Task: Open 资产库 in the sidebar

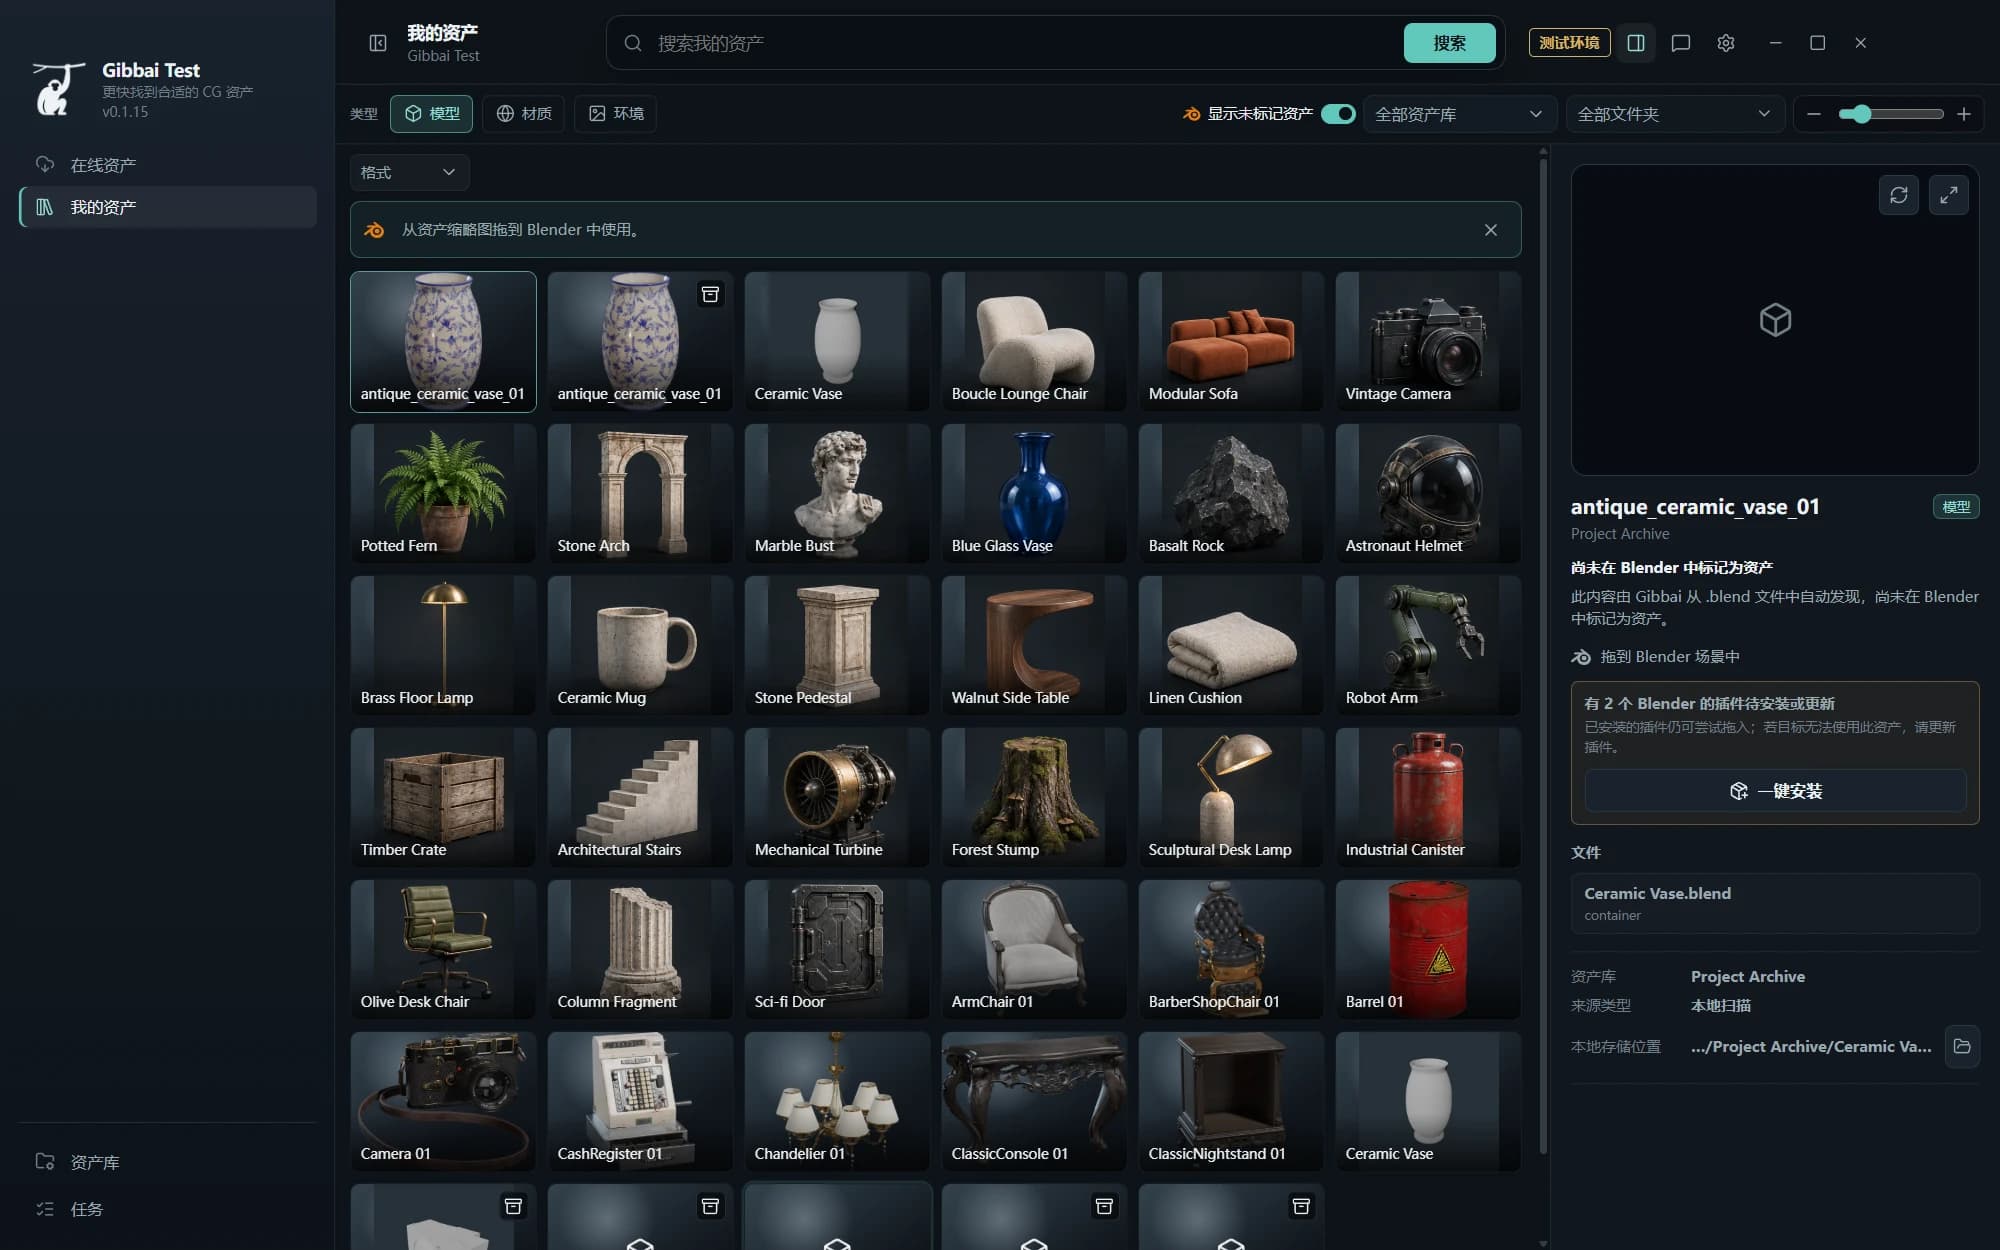Action: coord(168,1162)
